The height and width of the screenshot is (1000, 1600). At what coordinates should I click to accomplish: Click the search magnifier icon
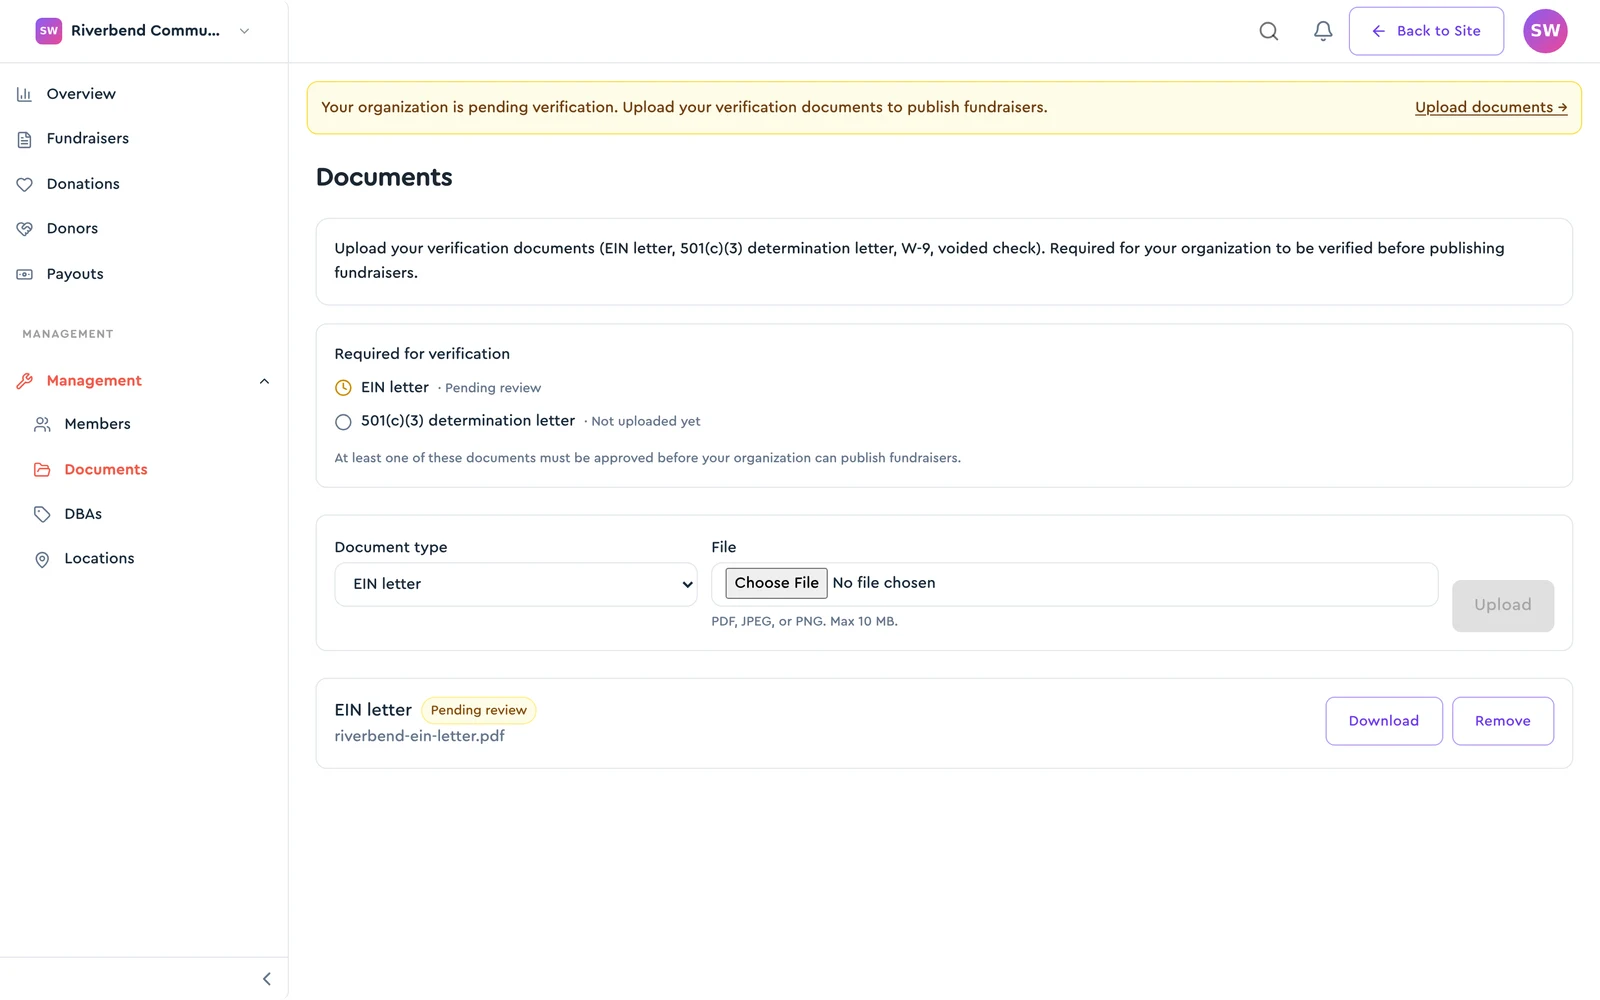(1268, 31)
